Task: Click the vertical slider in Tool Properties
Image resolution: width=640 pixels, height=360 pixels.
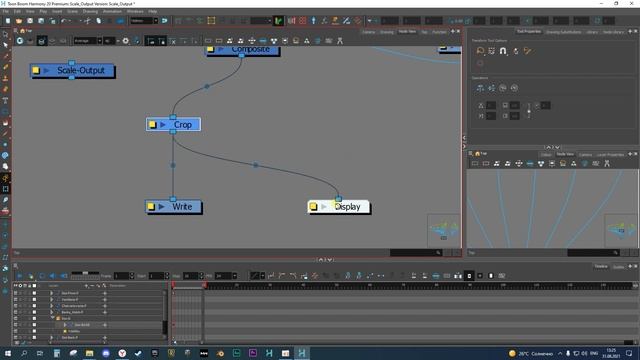Action: click(529, 111)
